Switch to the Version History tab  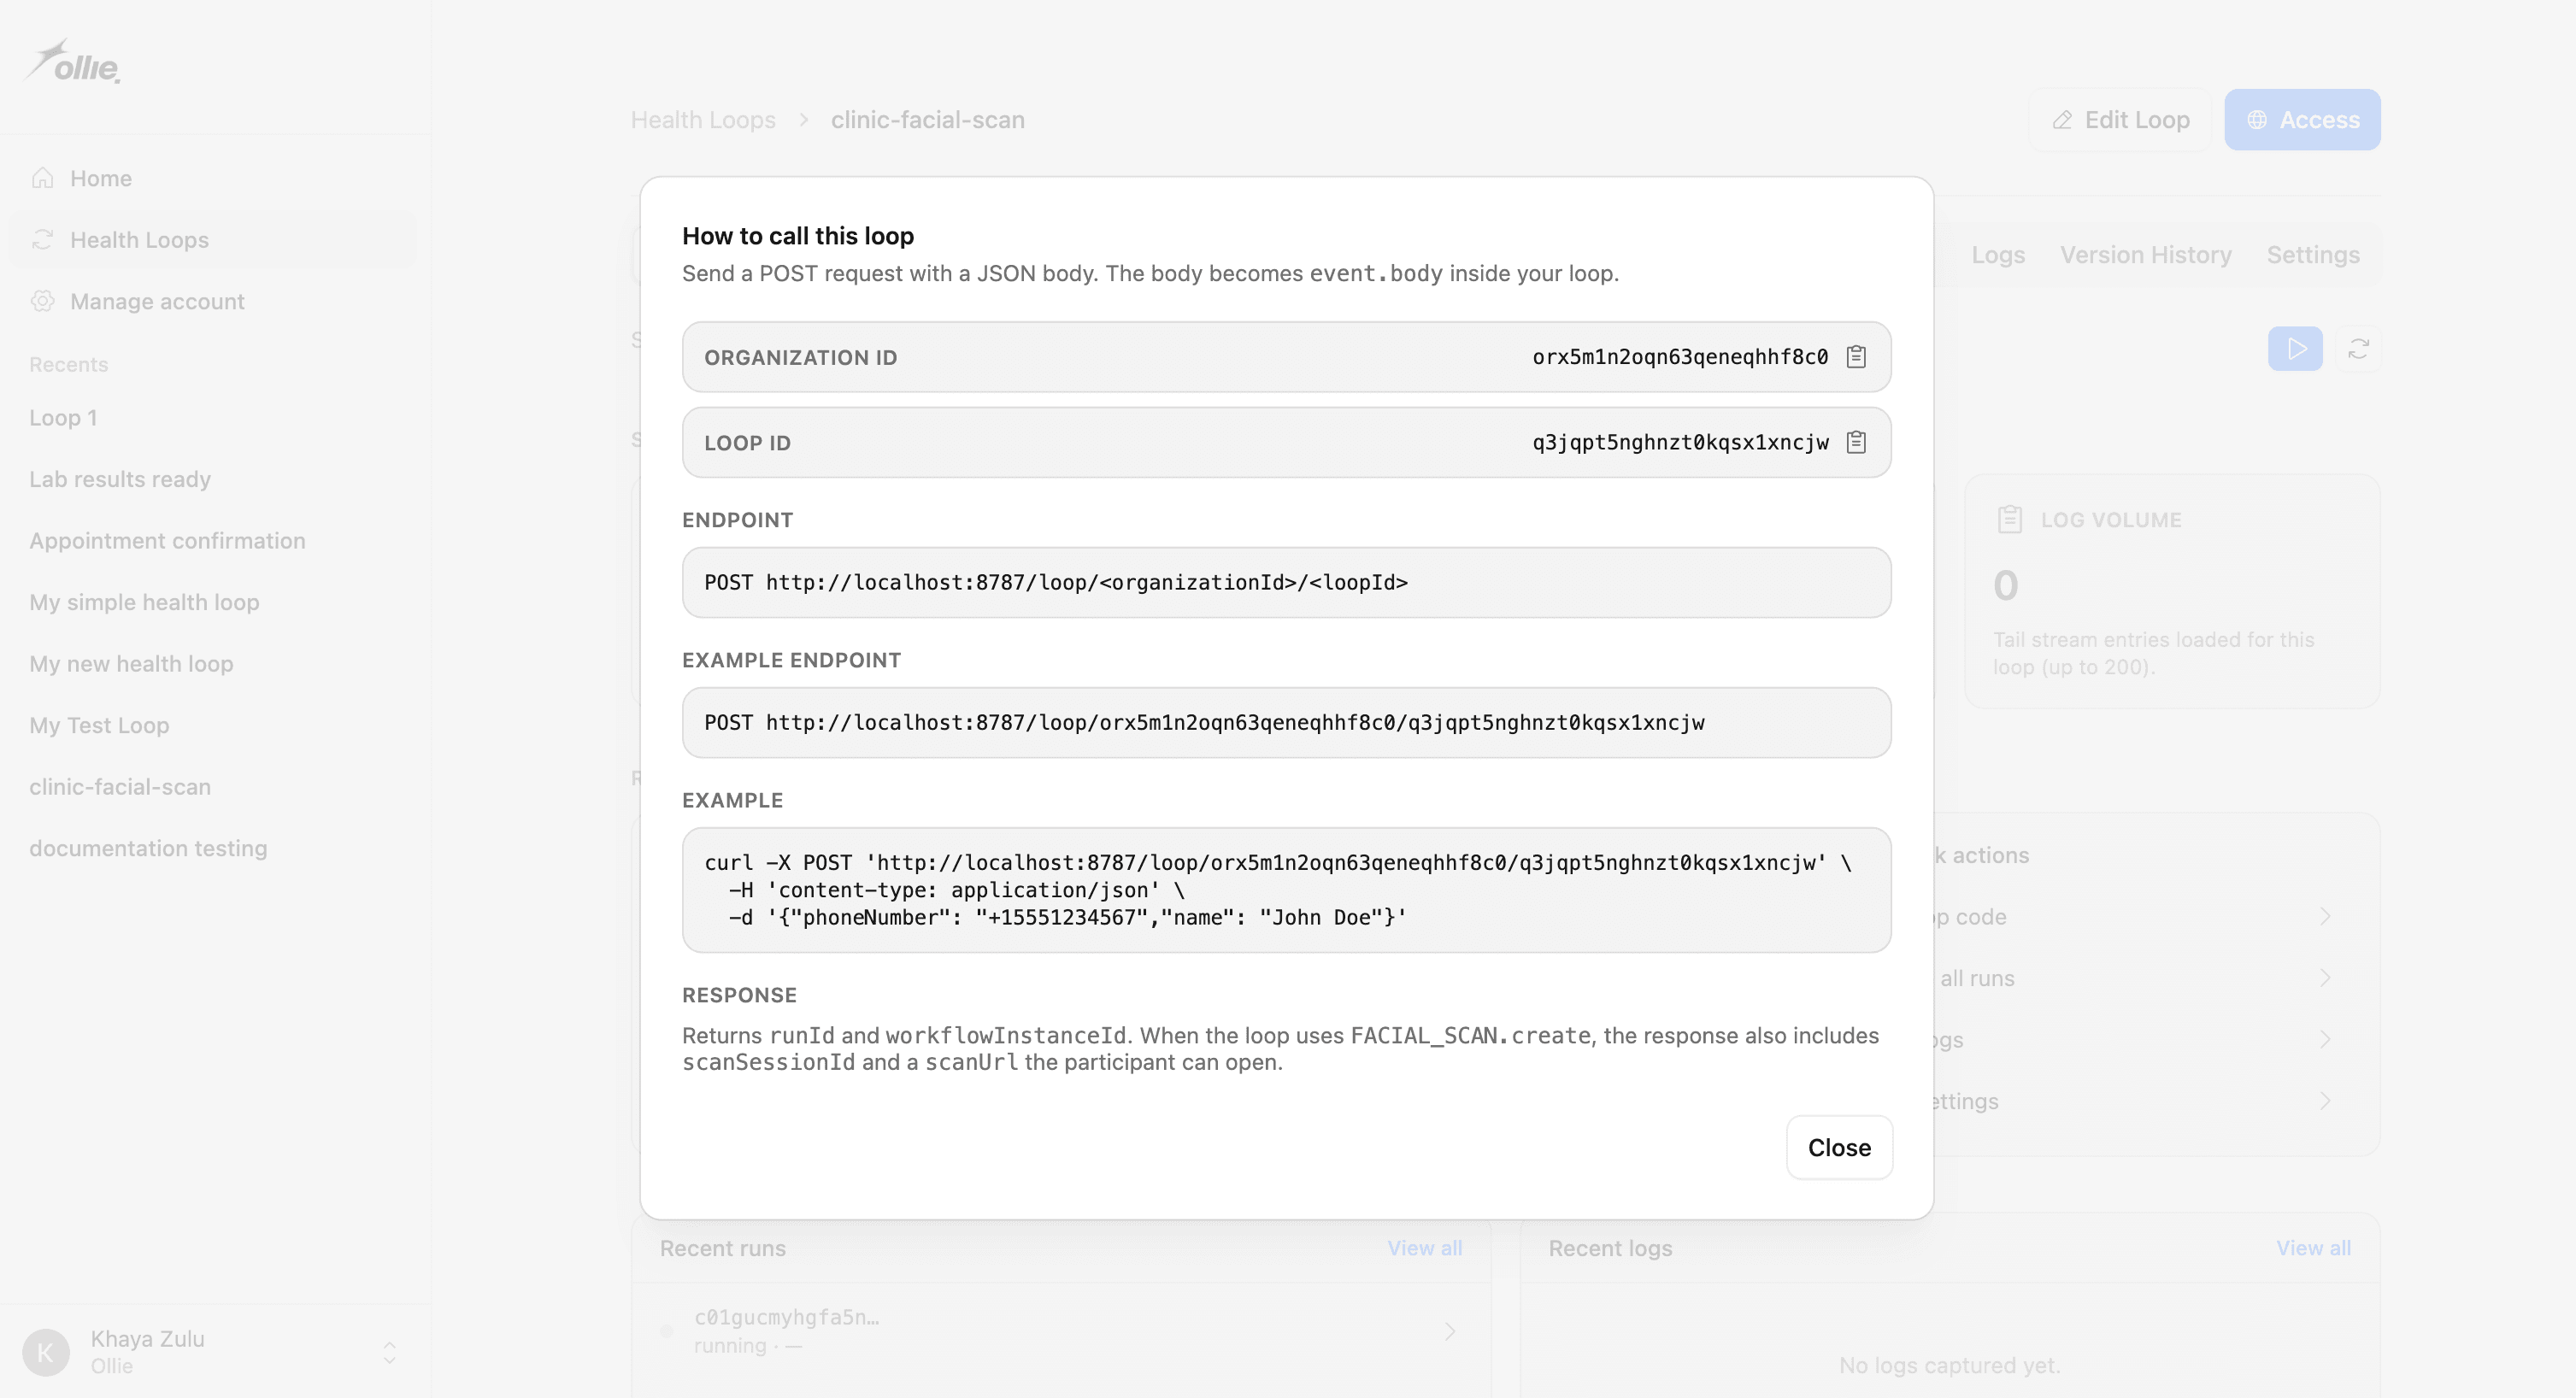click(x=2145, y=255)
